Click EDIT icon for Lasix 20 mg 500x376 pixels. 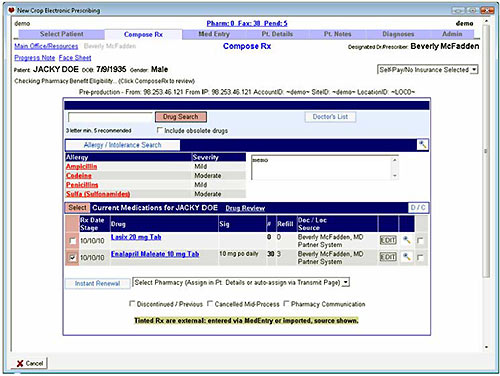[x=388, y=240]
